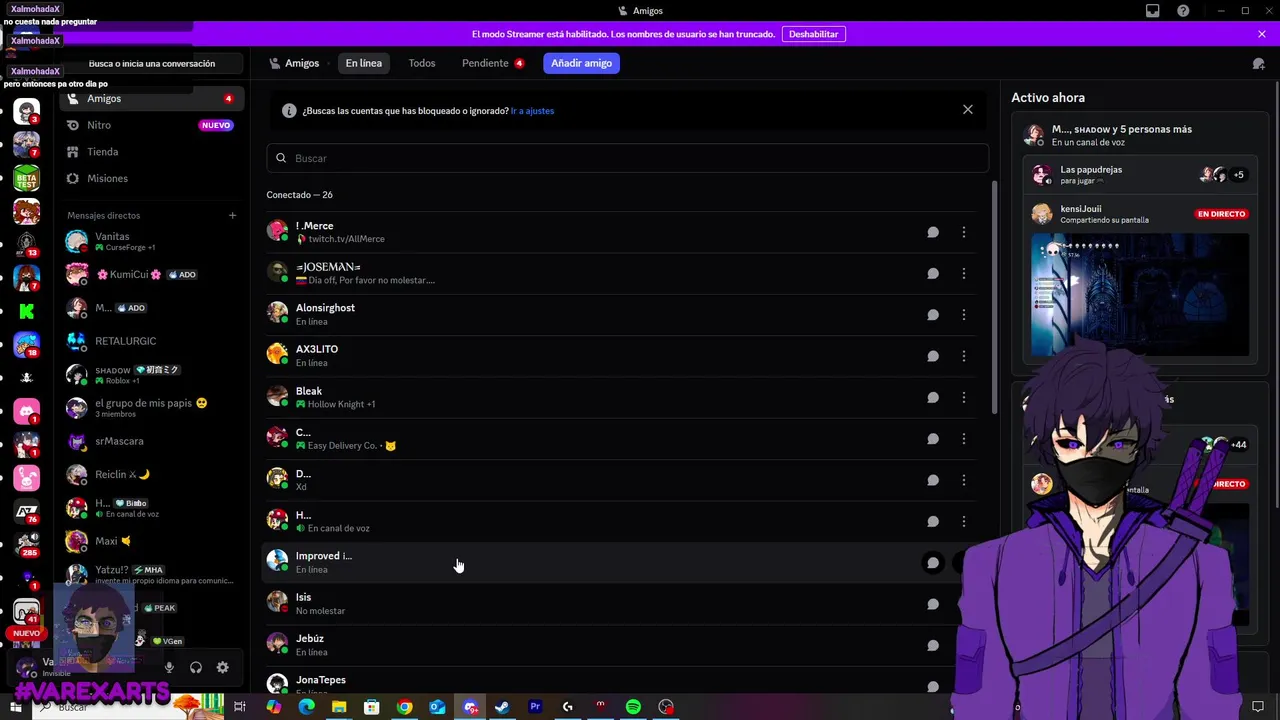Screen dimensions: 1280x720
Task: Open Misiones in the sidebar
Action: (x=150, y=178)
